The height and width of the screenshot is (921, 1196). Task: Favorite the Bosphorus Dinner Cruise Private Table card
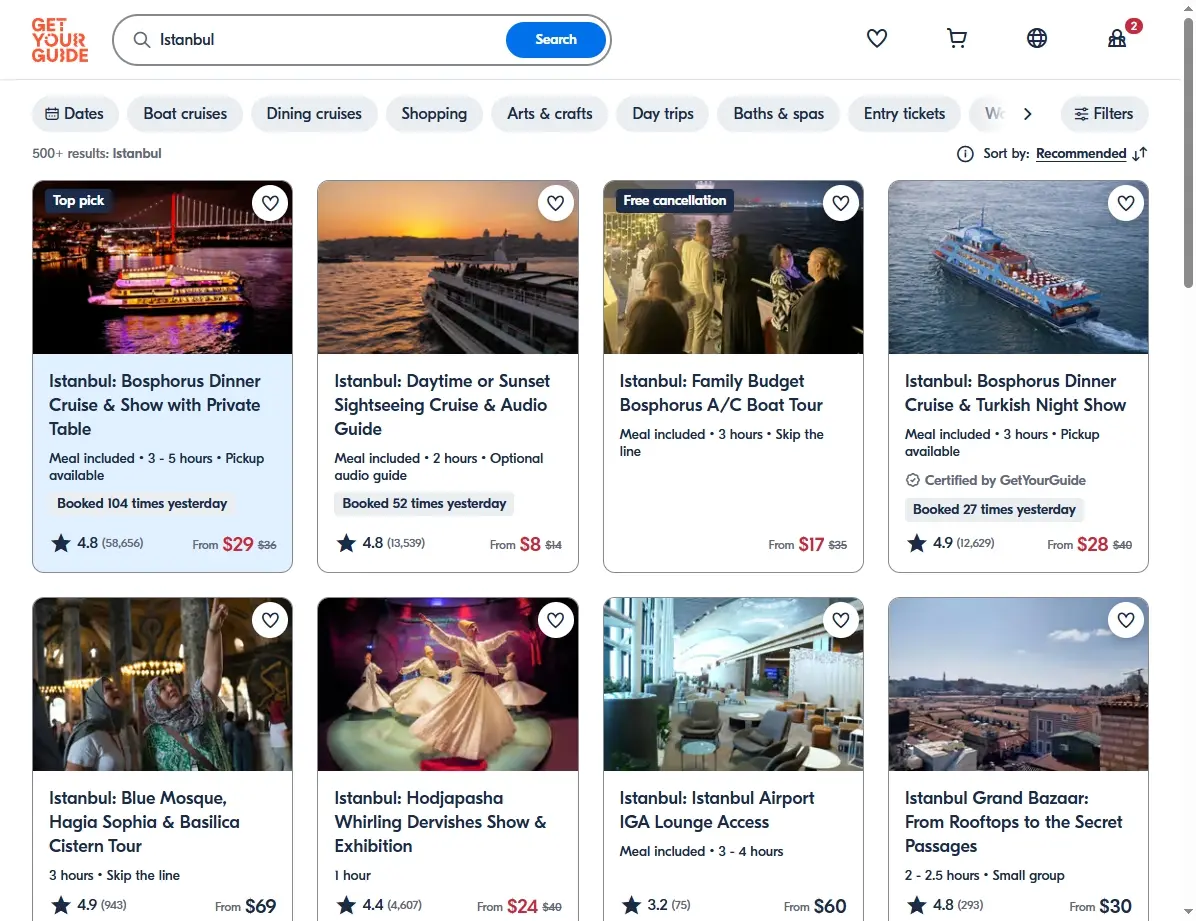pos(270,203)
